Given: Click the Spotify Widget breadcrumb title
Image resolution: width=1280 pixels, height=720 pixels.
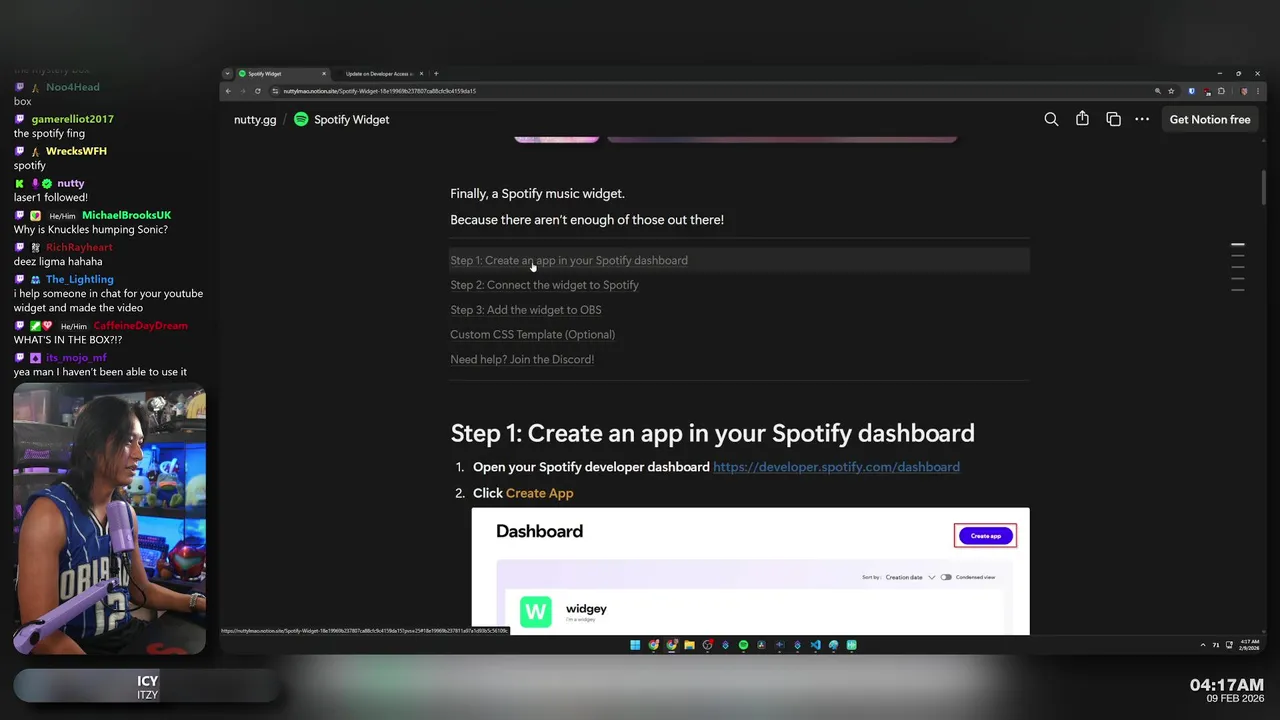Looking at the screenshot, I should click(351, 119).
